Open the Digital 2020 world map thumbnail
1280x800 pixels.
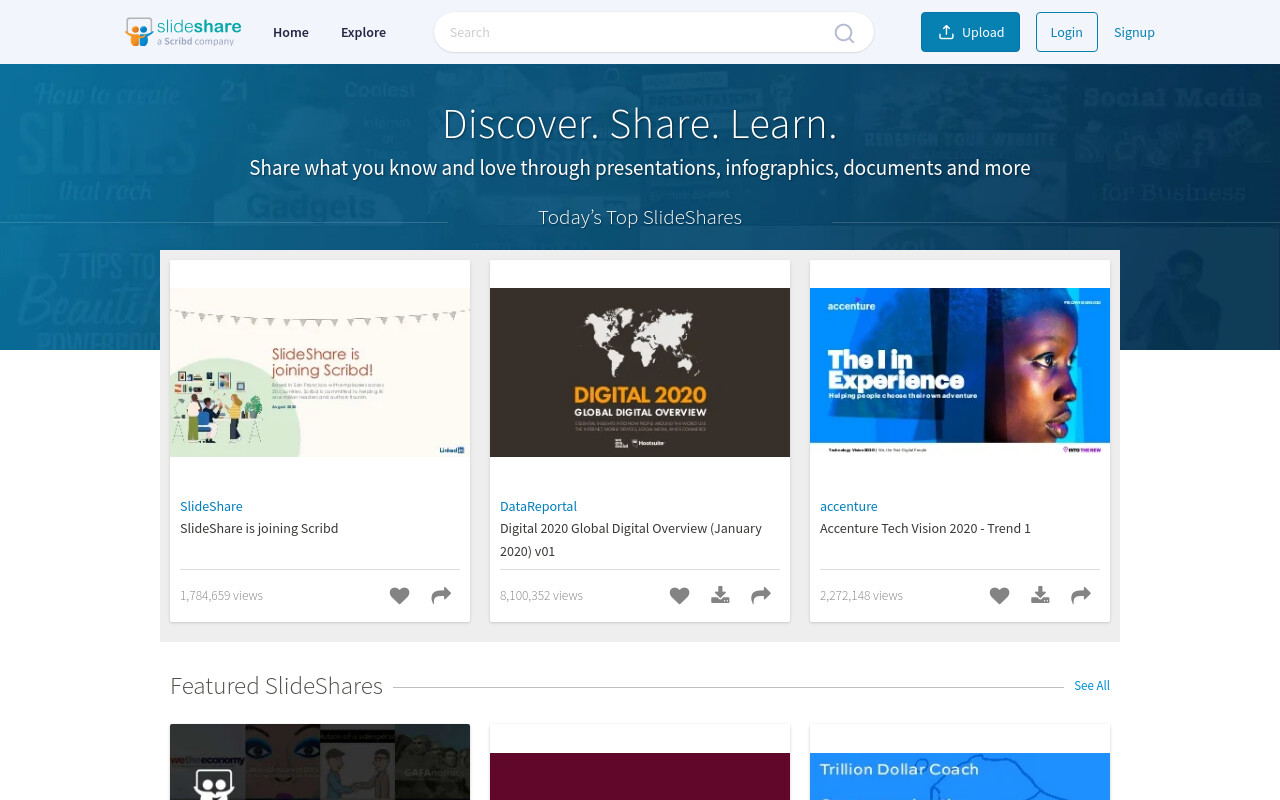coord(640,373)
